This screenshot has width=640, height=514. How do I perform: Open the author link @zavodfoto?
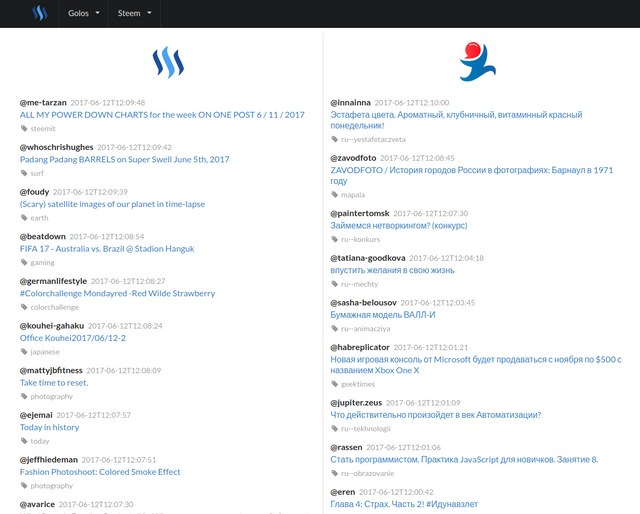click(x=353, y=158)
